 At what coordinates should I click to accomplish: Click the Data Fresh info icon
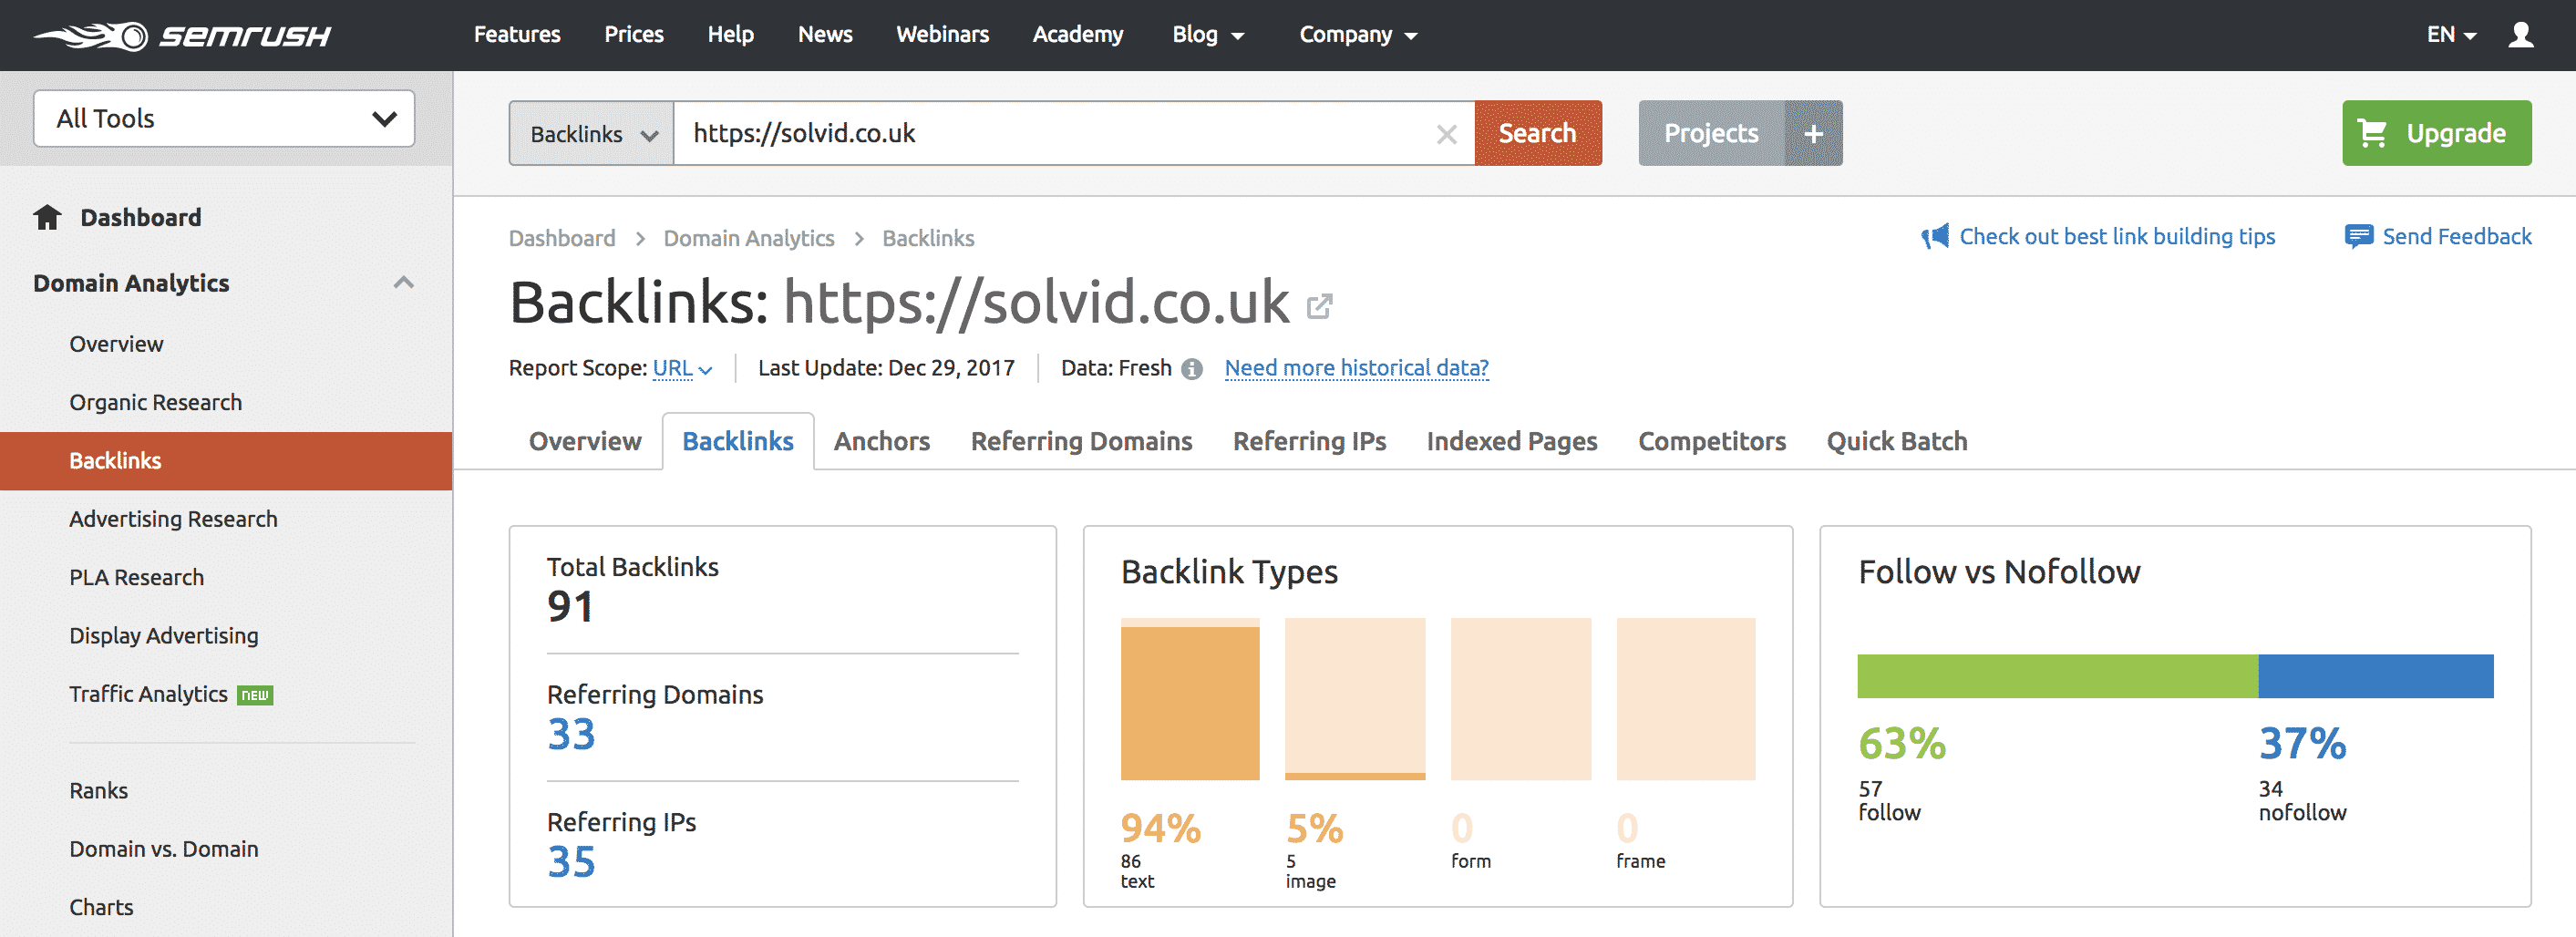pos(1191,369)
